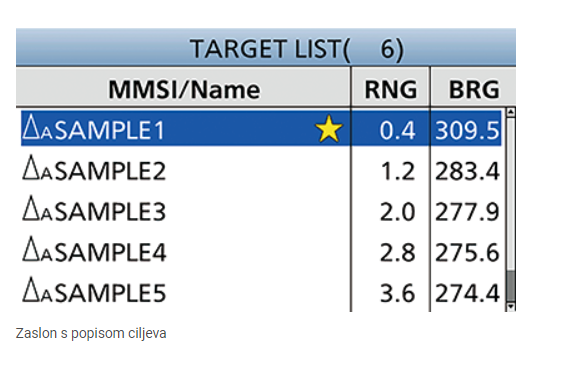562x376 pixels.
Task: Sort by BRG column header
Action: 473,89
